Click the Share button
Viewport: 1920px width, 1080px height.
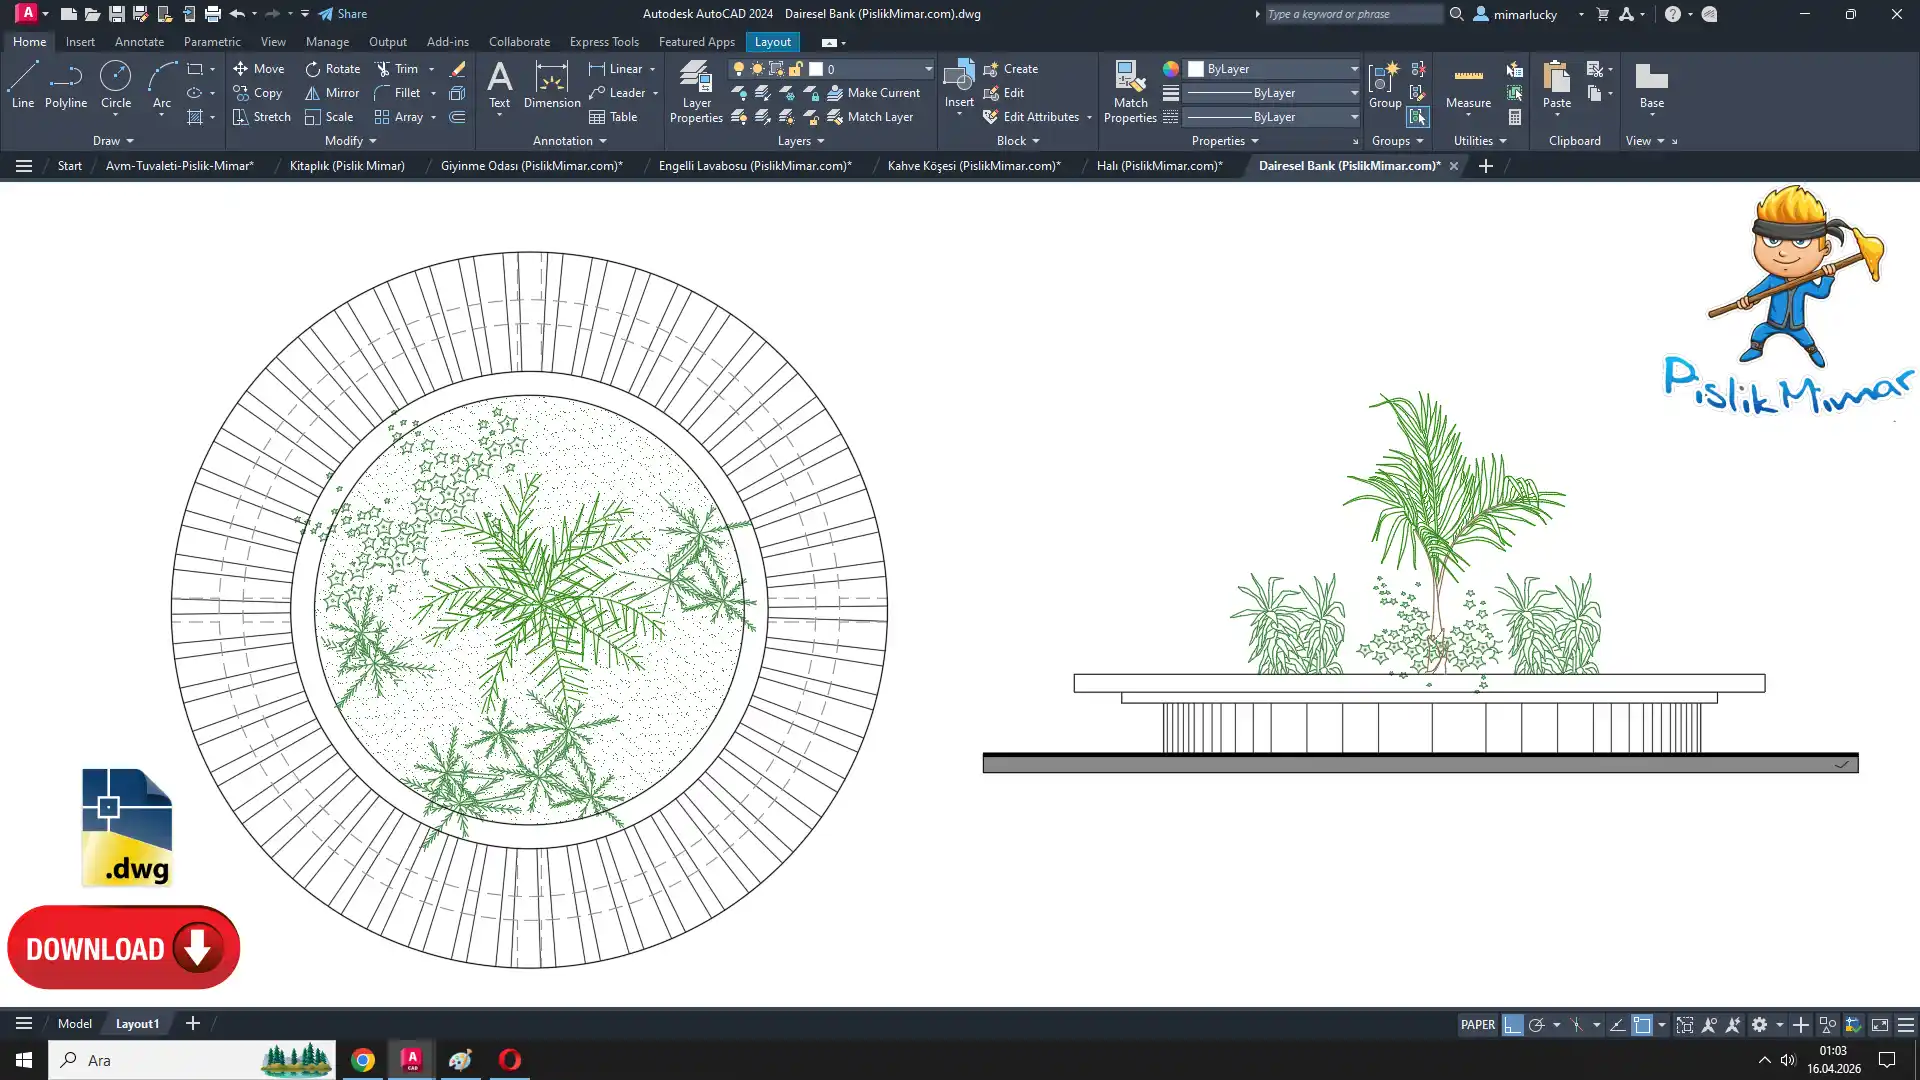(x=343, y=14)
